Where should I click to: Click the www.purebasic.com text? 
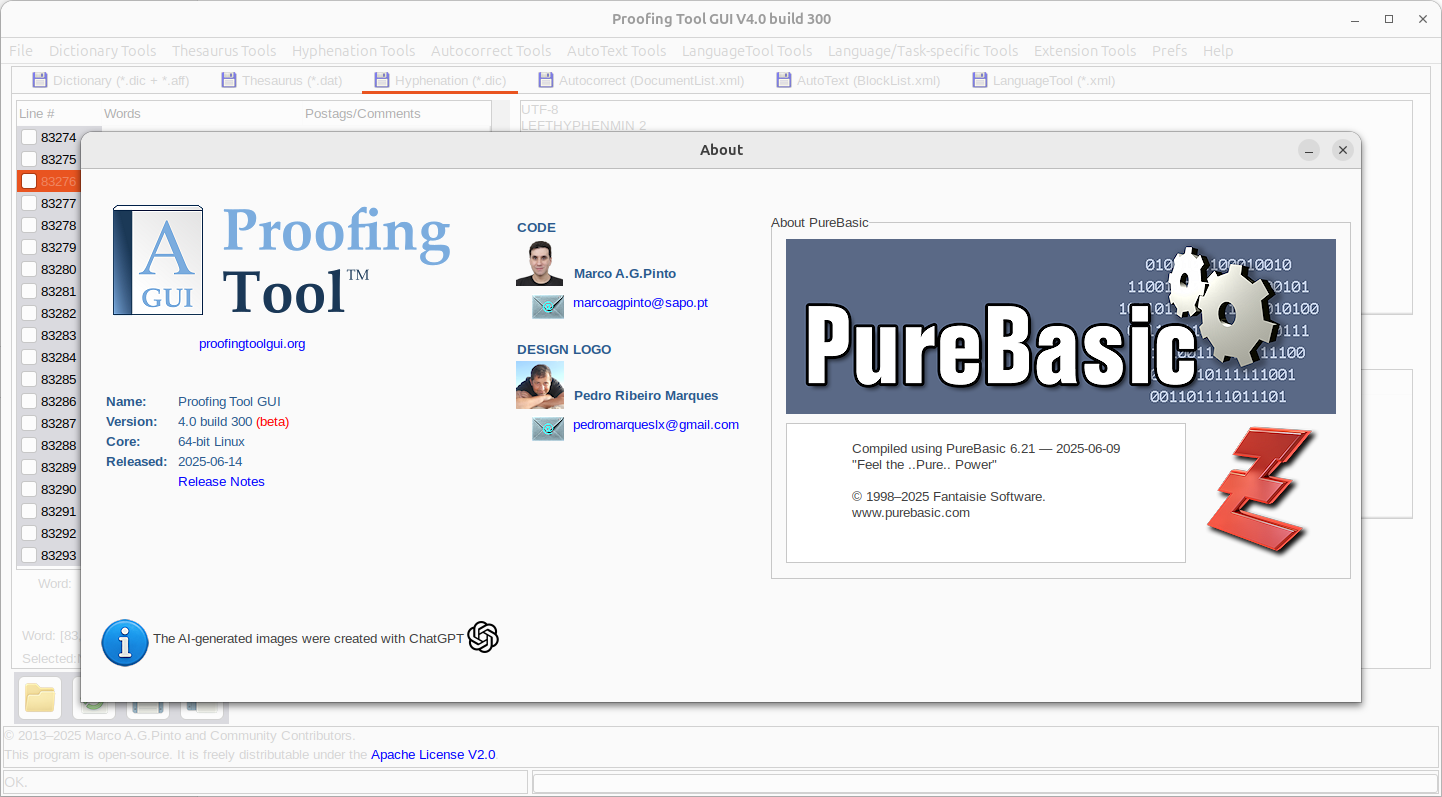tap(911, 513)
